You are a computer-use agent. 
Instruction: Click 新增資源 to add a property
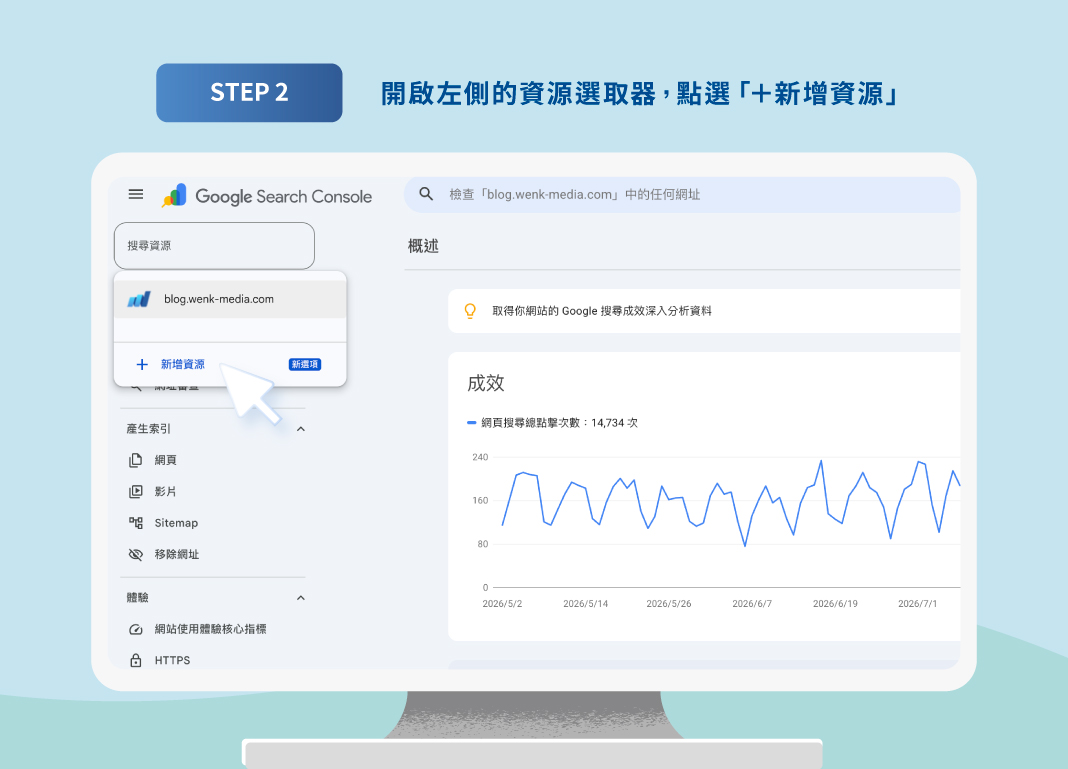click(183, 364)
